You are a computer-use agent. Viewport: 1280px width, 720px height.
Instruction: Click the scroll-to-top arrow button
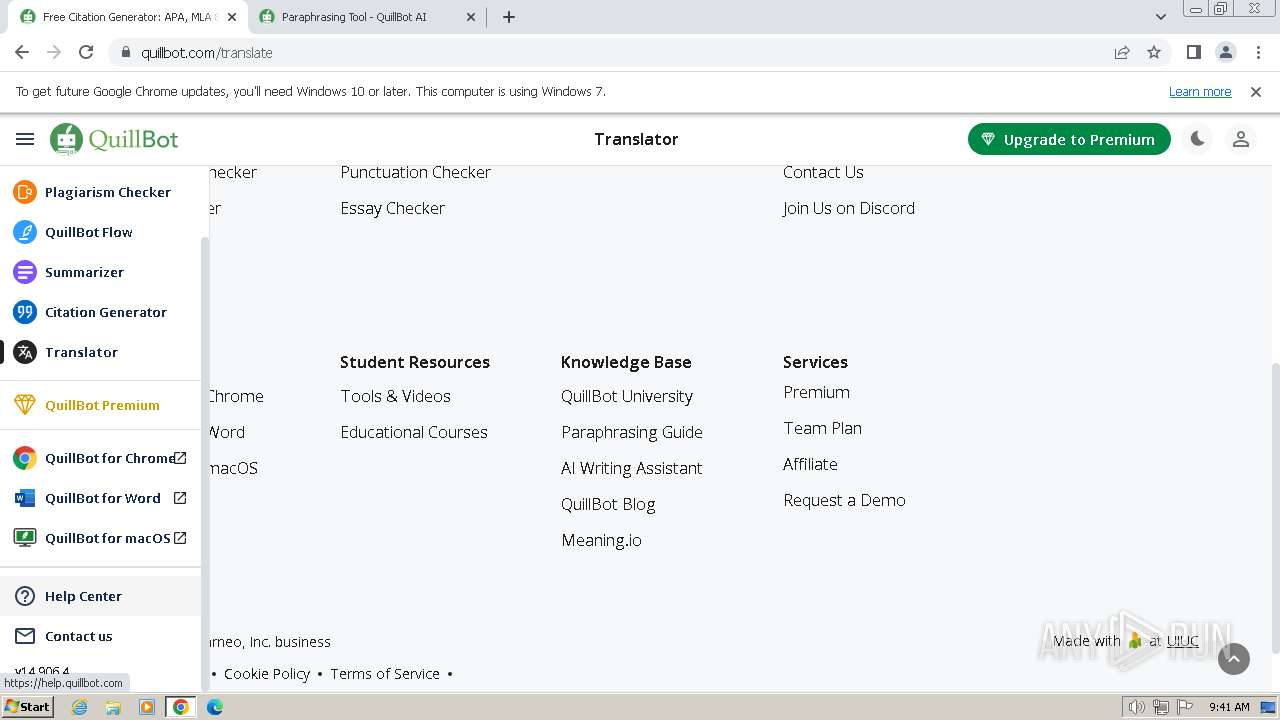[x=1234, y=658]
